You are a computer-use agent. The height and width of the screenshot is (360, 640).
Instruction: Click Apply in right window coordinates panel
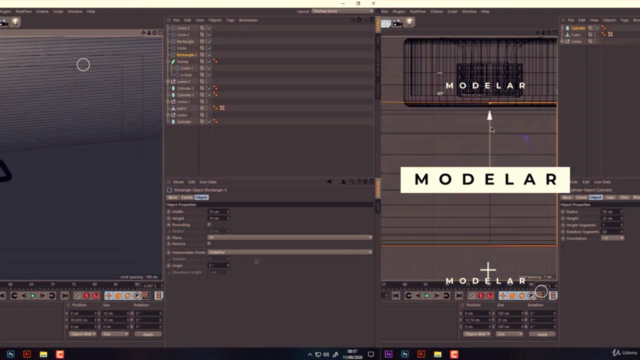[542, 334]
